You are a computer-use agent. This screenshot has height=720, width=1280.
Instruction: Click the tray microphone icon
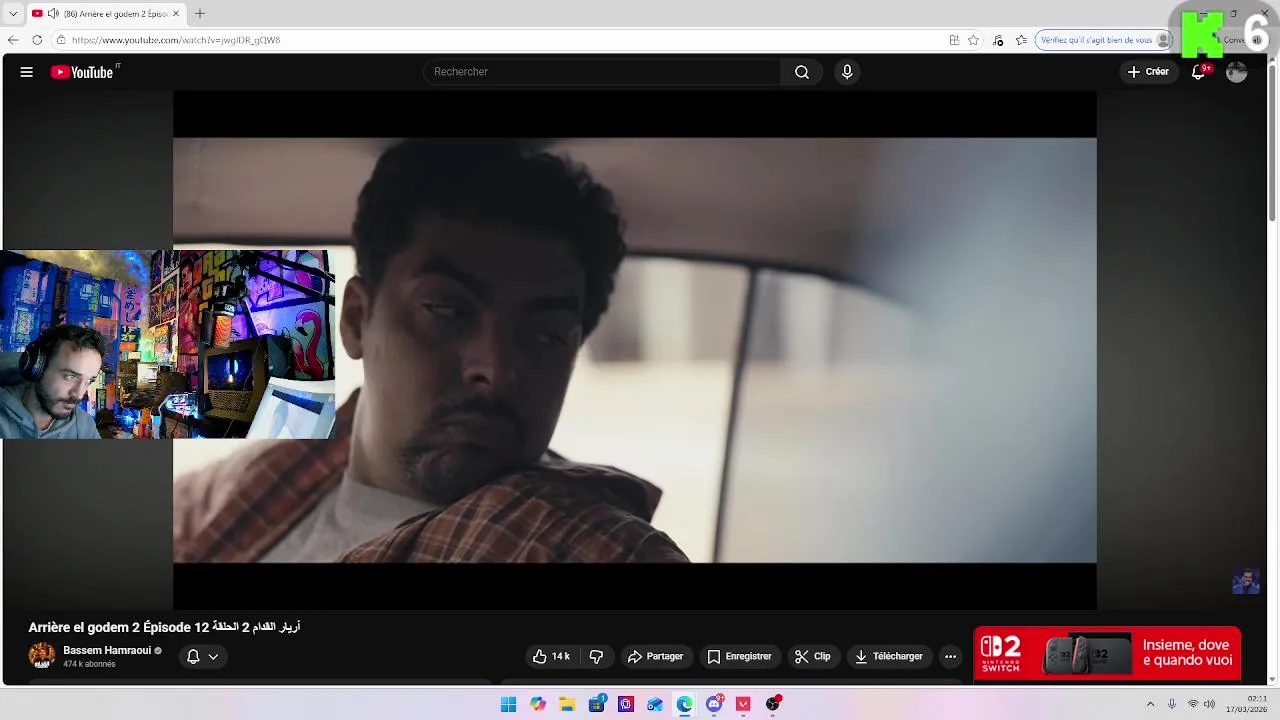[1172, 704]
